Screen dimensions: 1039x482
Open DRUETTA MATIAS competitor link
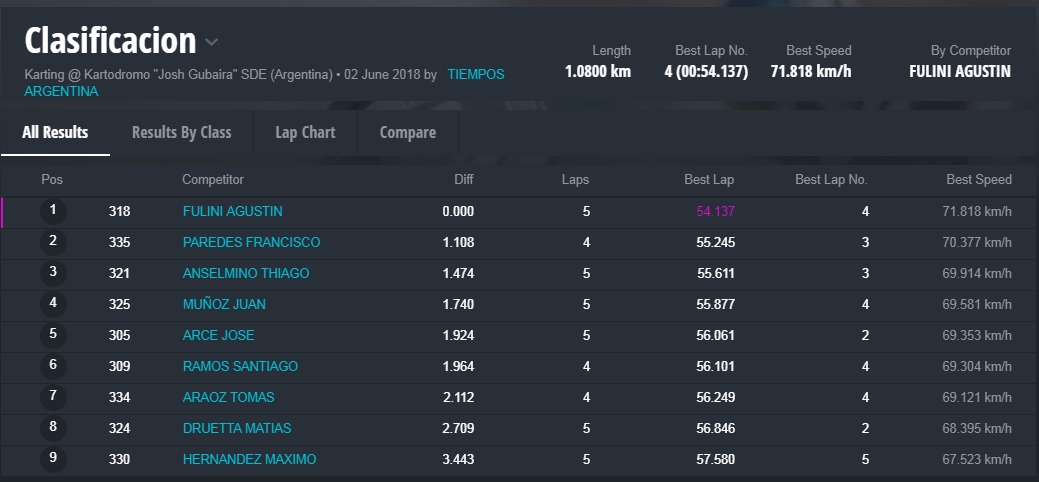point(237,428)
